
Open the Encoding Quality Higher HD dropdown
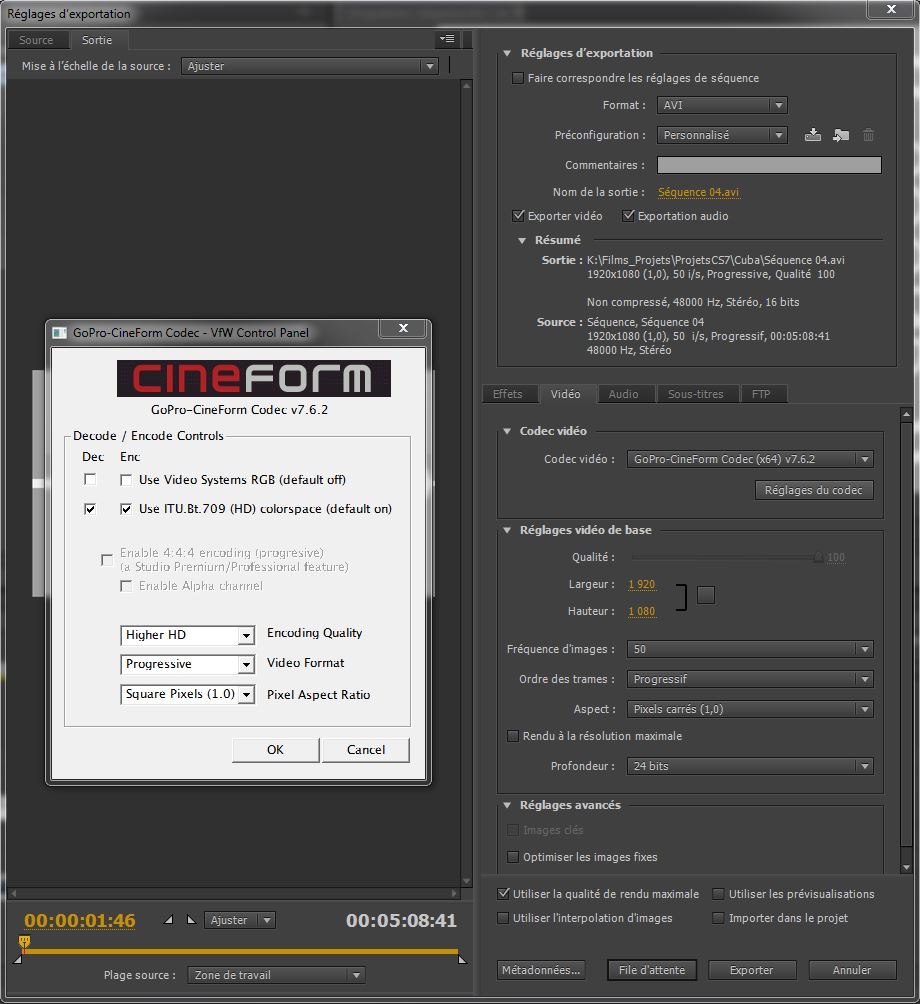[x=188, y=635]
